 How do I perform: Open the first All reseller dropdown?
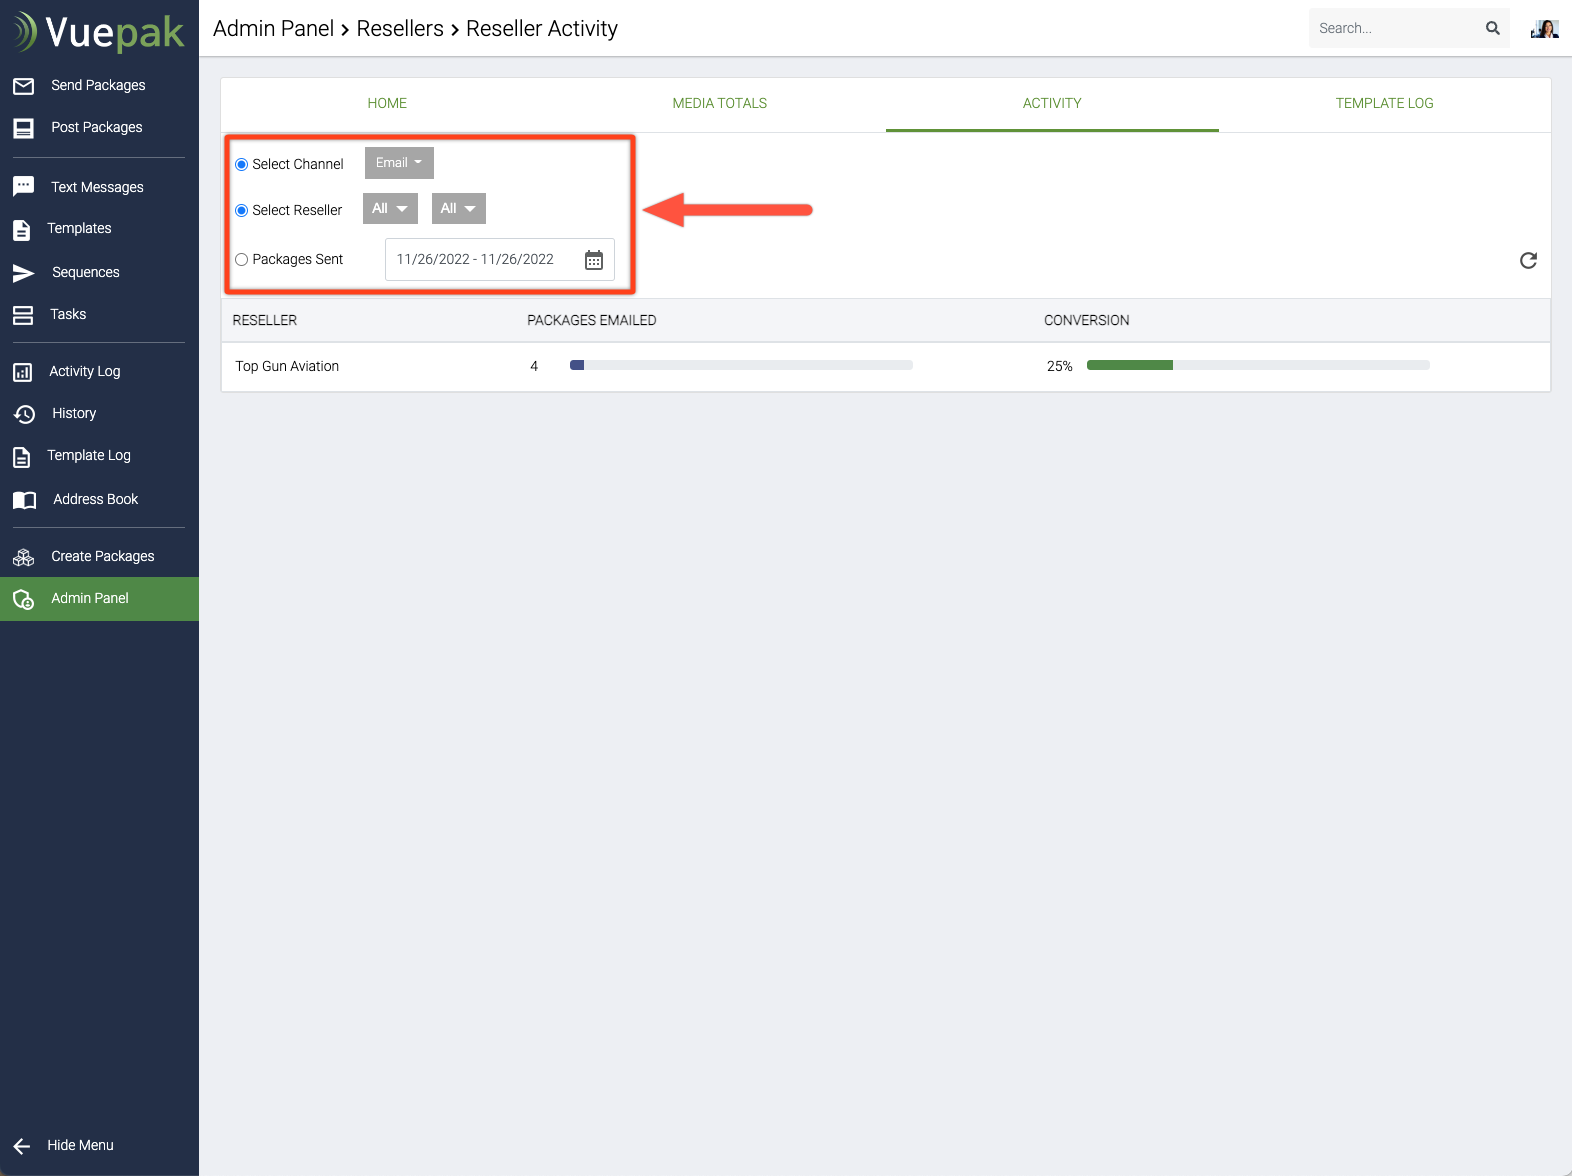[x=390, y=208]
